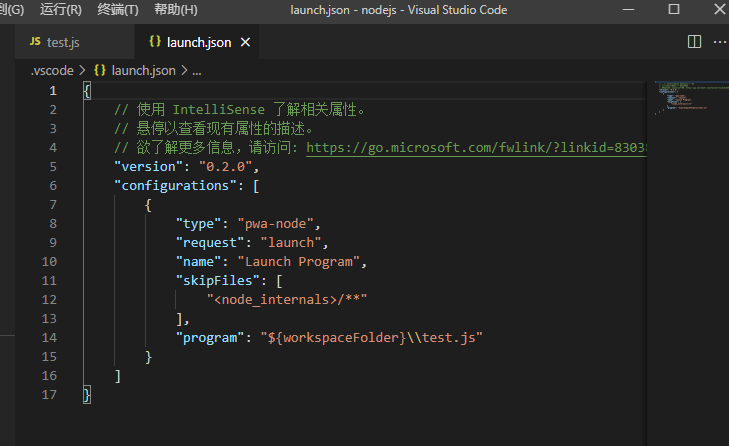Click launch.json in the breadcrumb

click(x=143, y=71)
